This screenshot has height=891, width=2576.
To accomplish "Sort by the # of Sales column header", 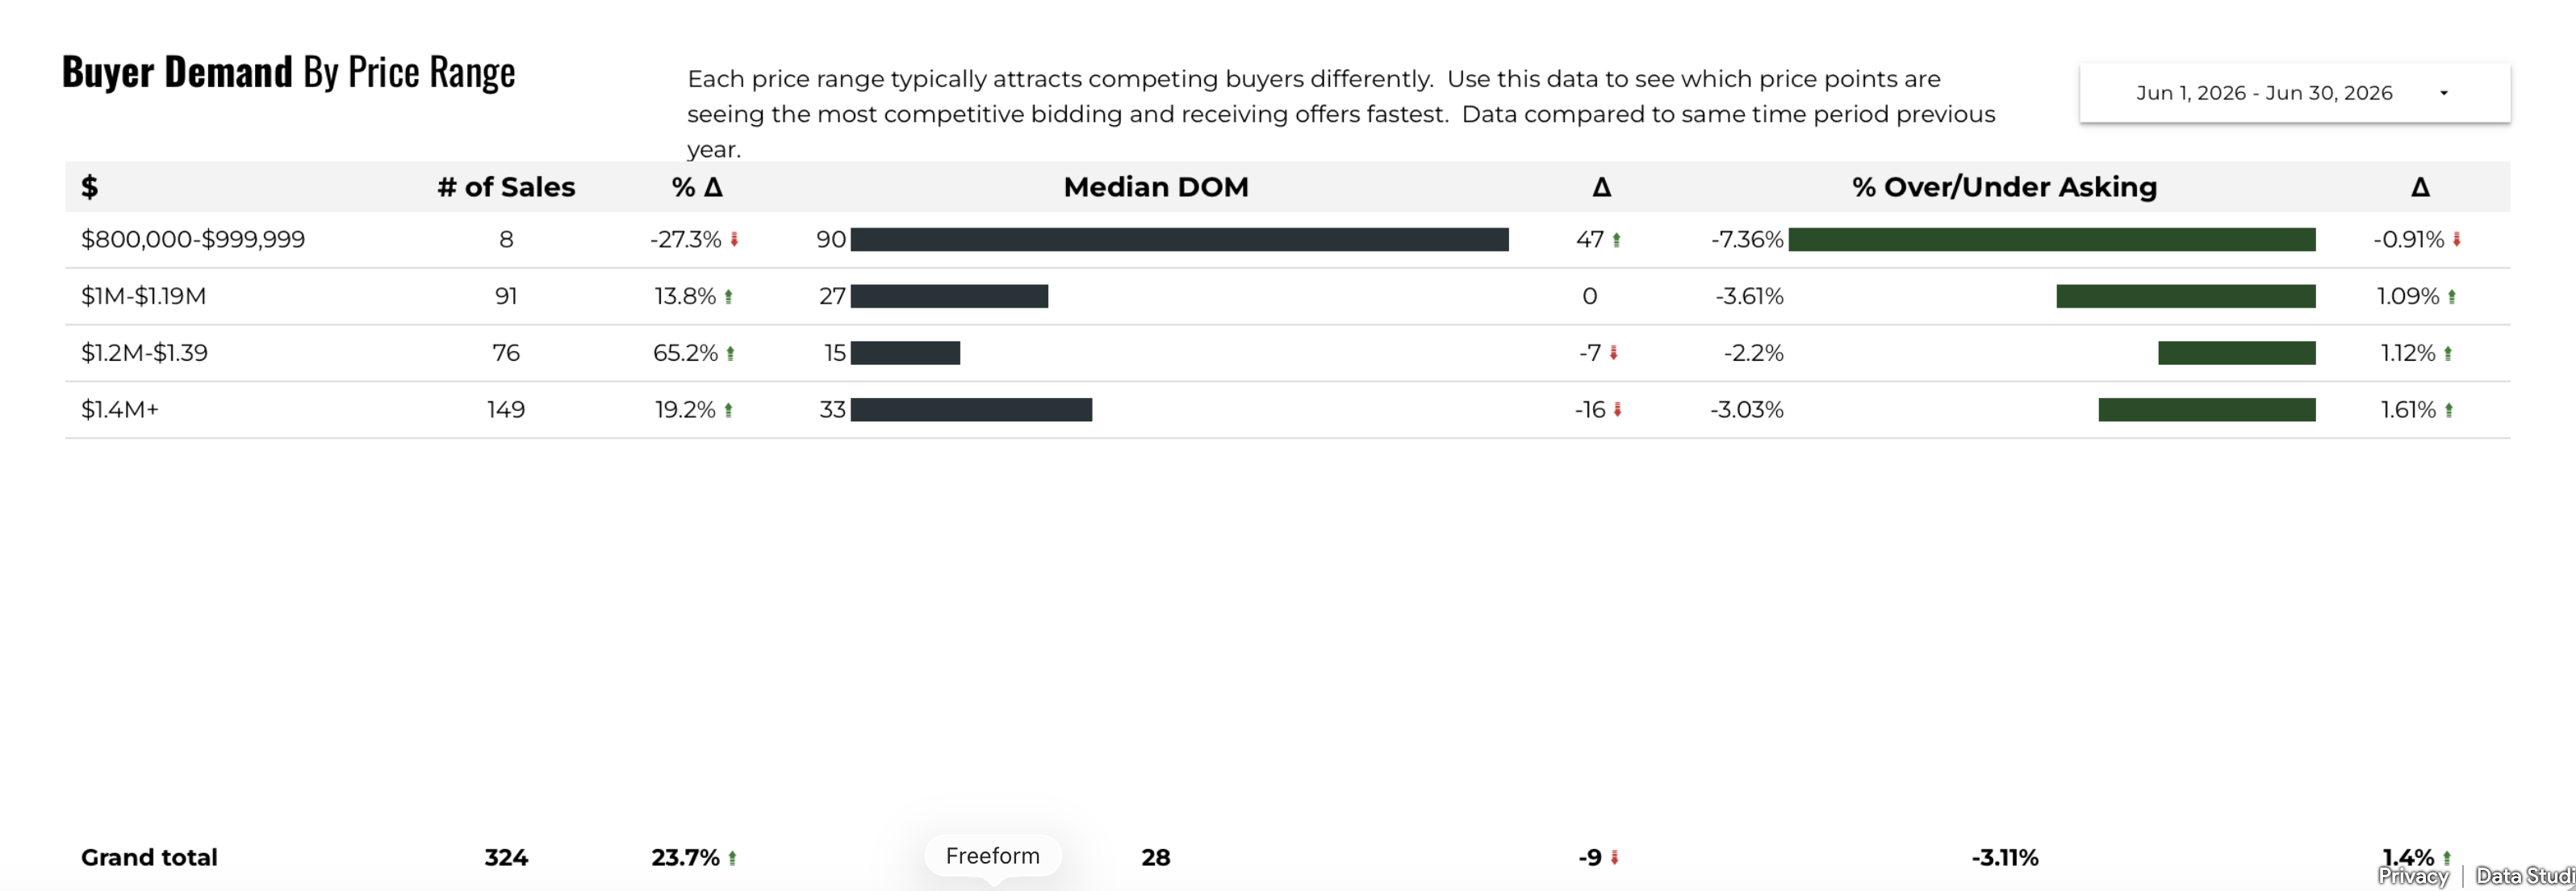I will coord(506,187).
